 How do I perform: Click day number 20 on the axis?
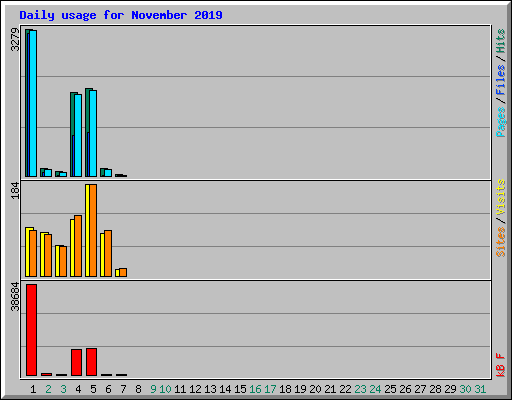pyautogui.click(x=315, y=389)
